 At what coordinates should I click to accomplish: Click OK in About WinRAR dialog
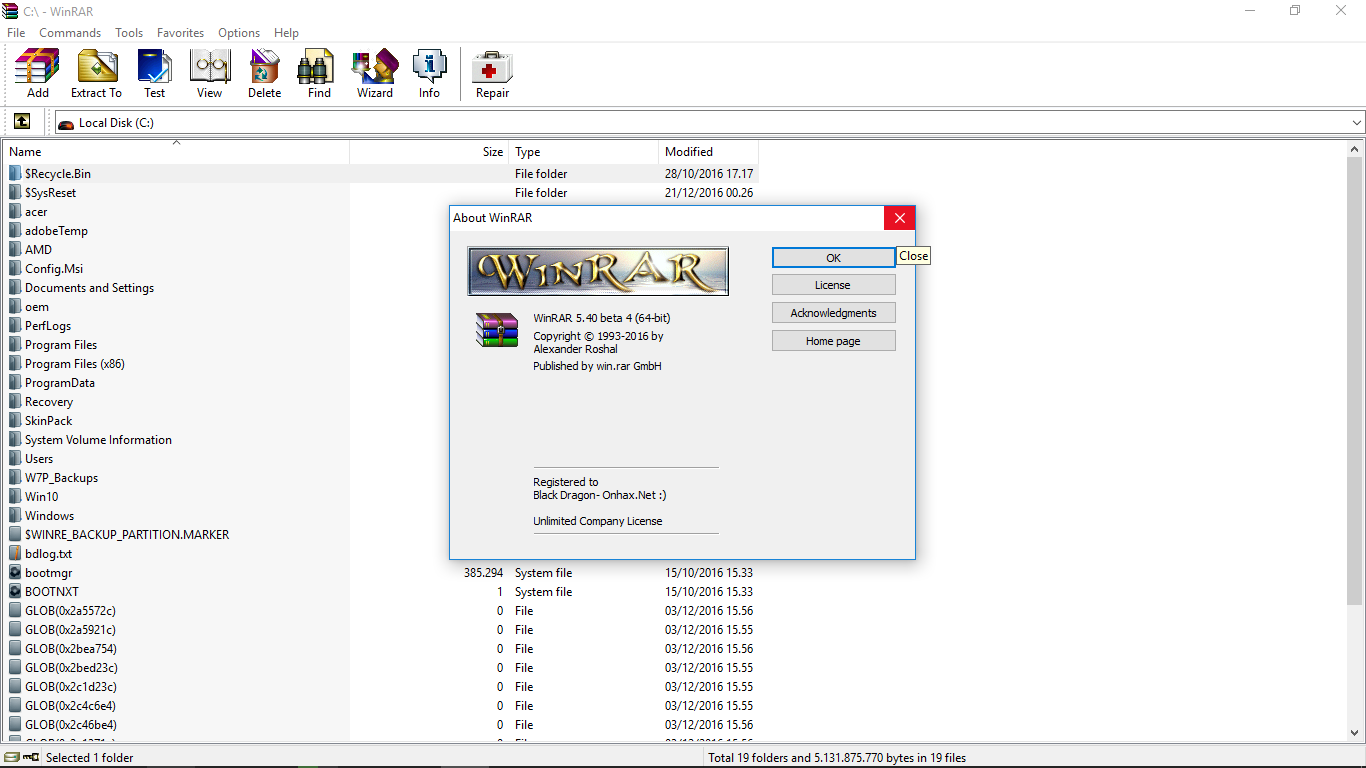(833, 257)
